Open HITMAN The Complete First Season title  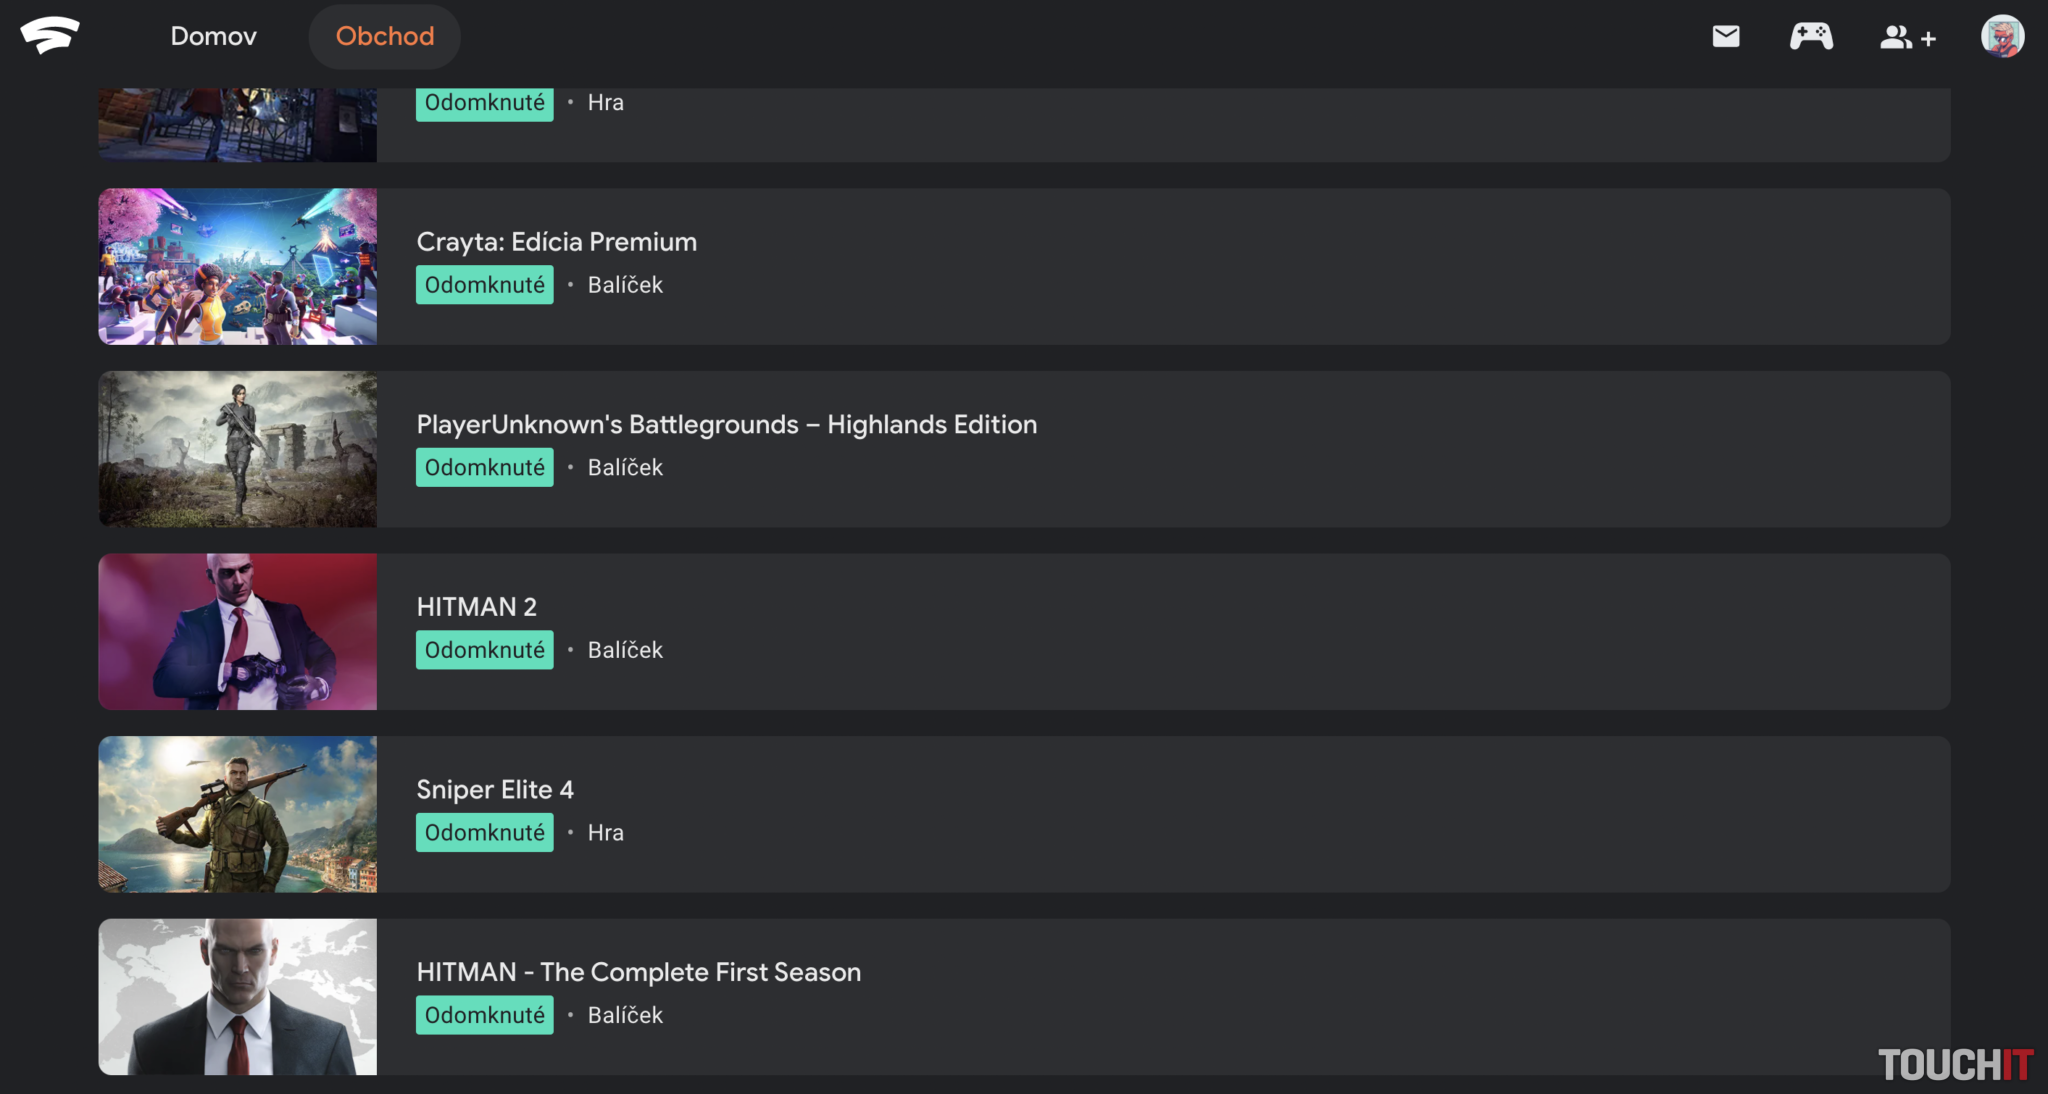click(x=638, y=972)
